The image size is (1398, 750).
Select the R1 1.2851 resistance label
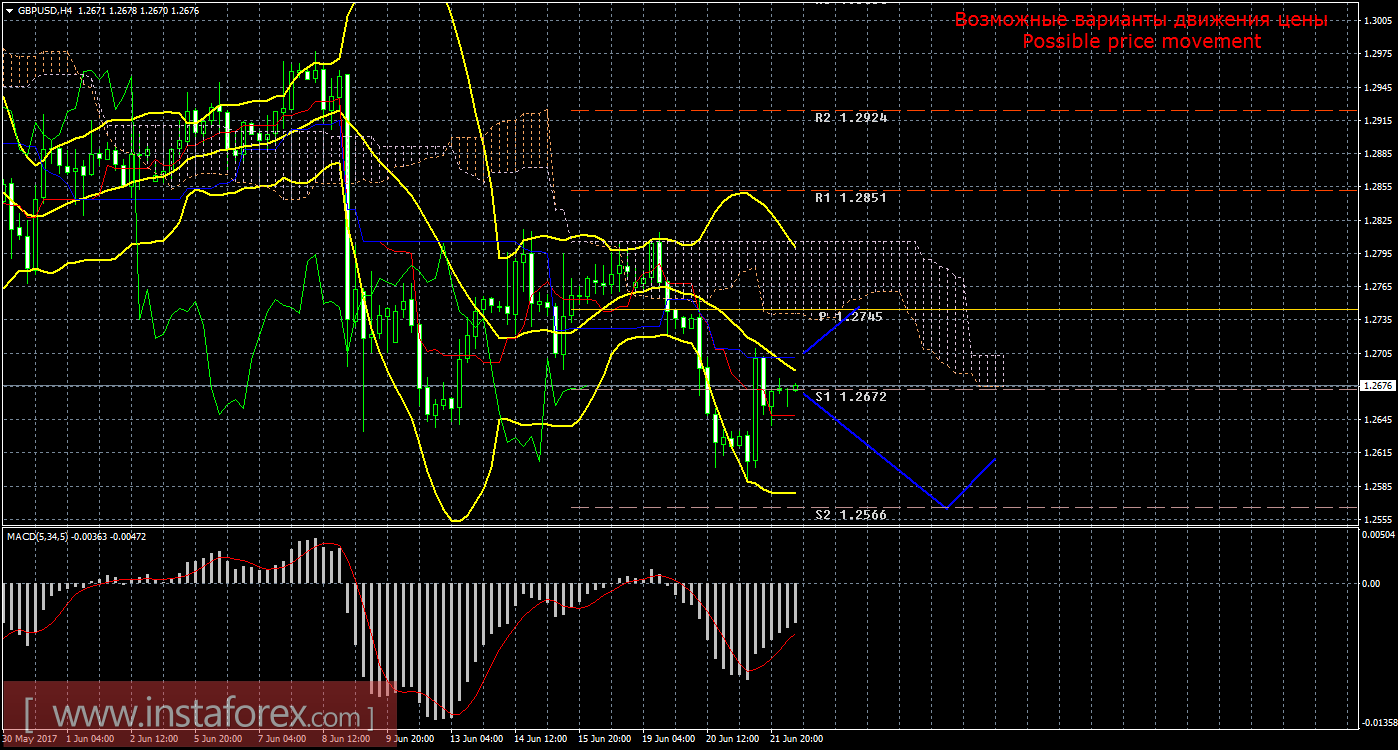(851, 198)
